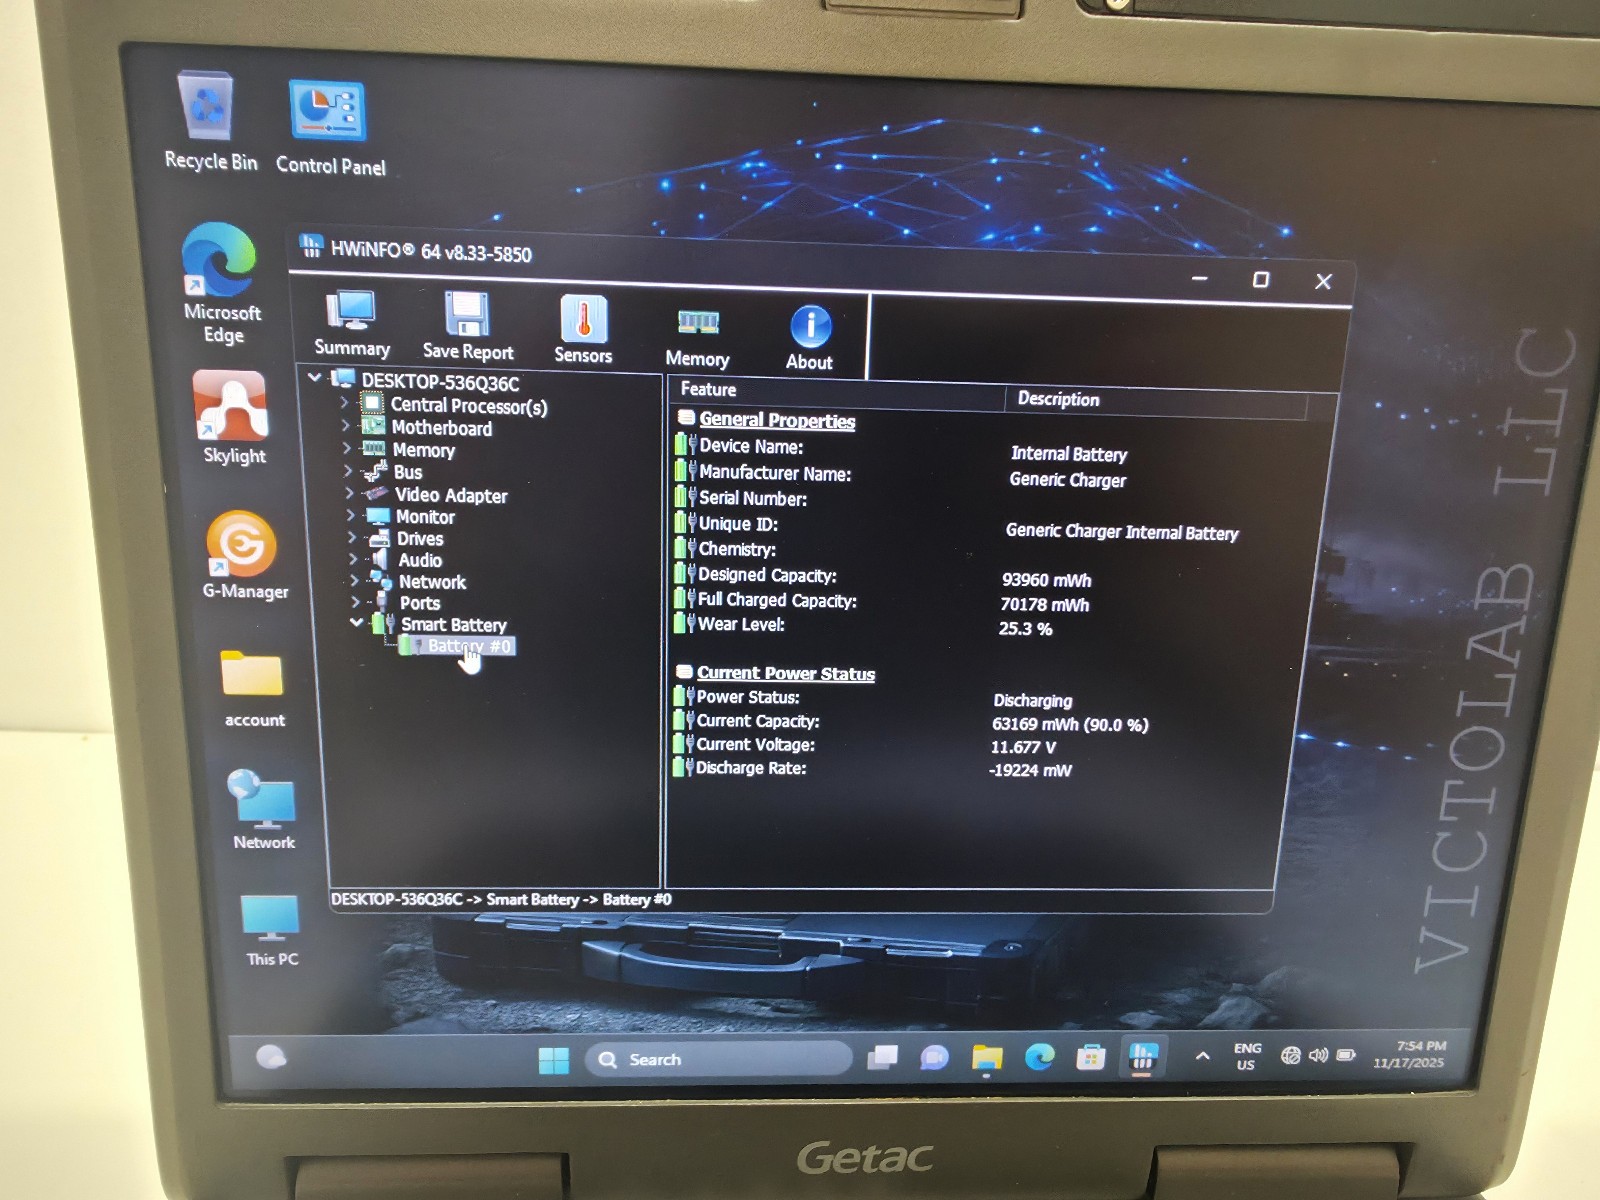
Task: Click the 11.677 V voltage value
Action: point(1022,748)
